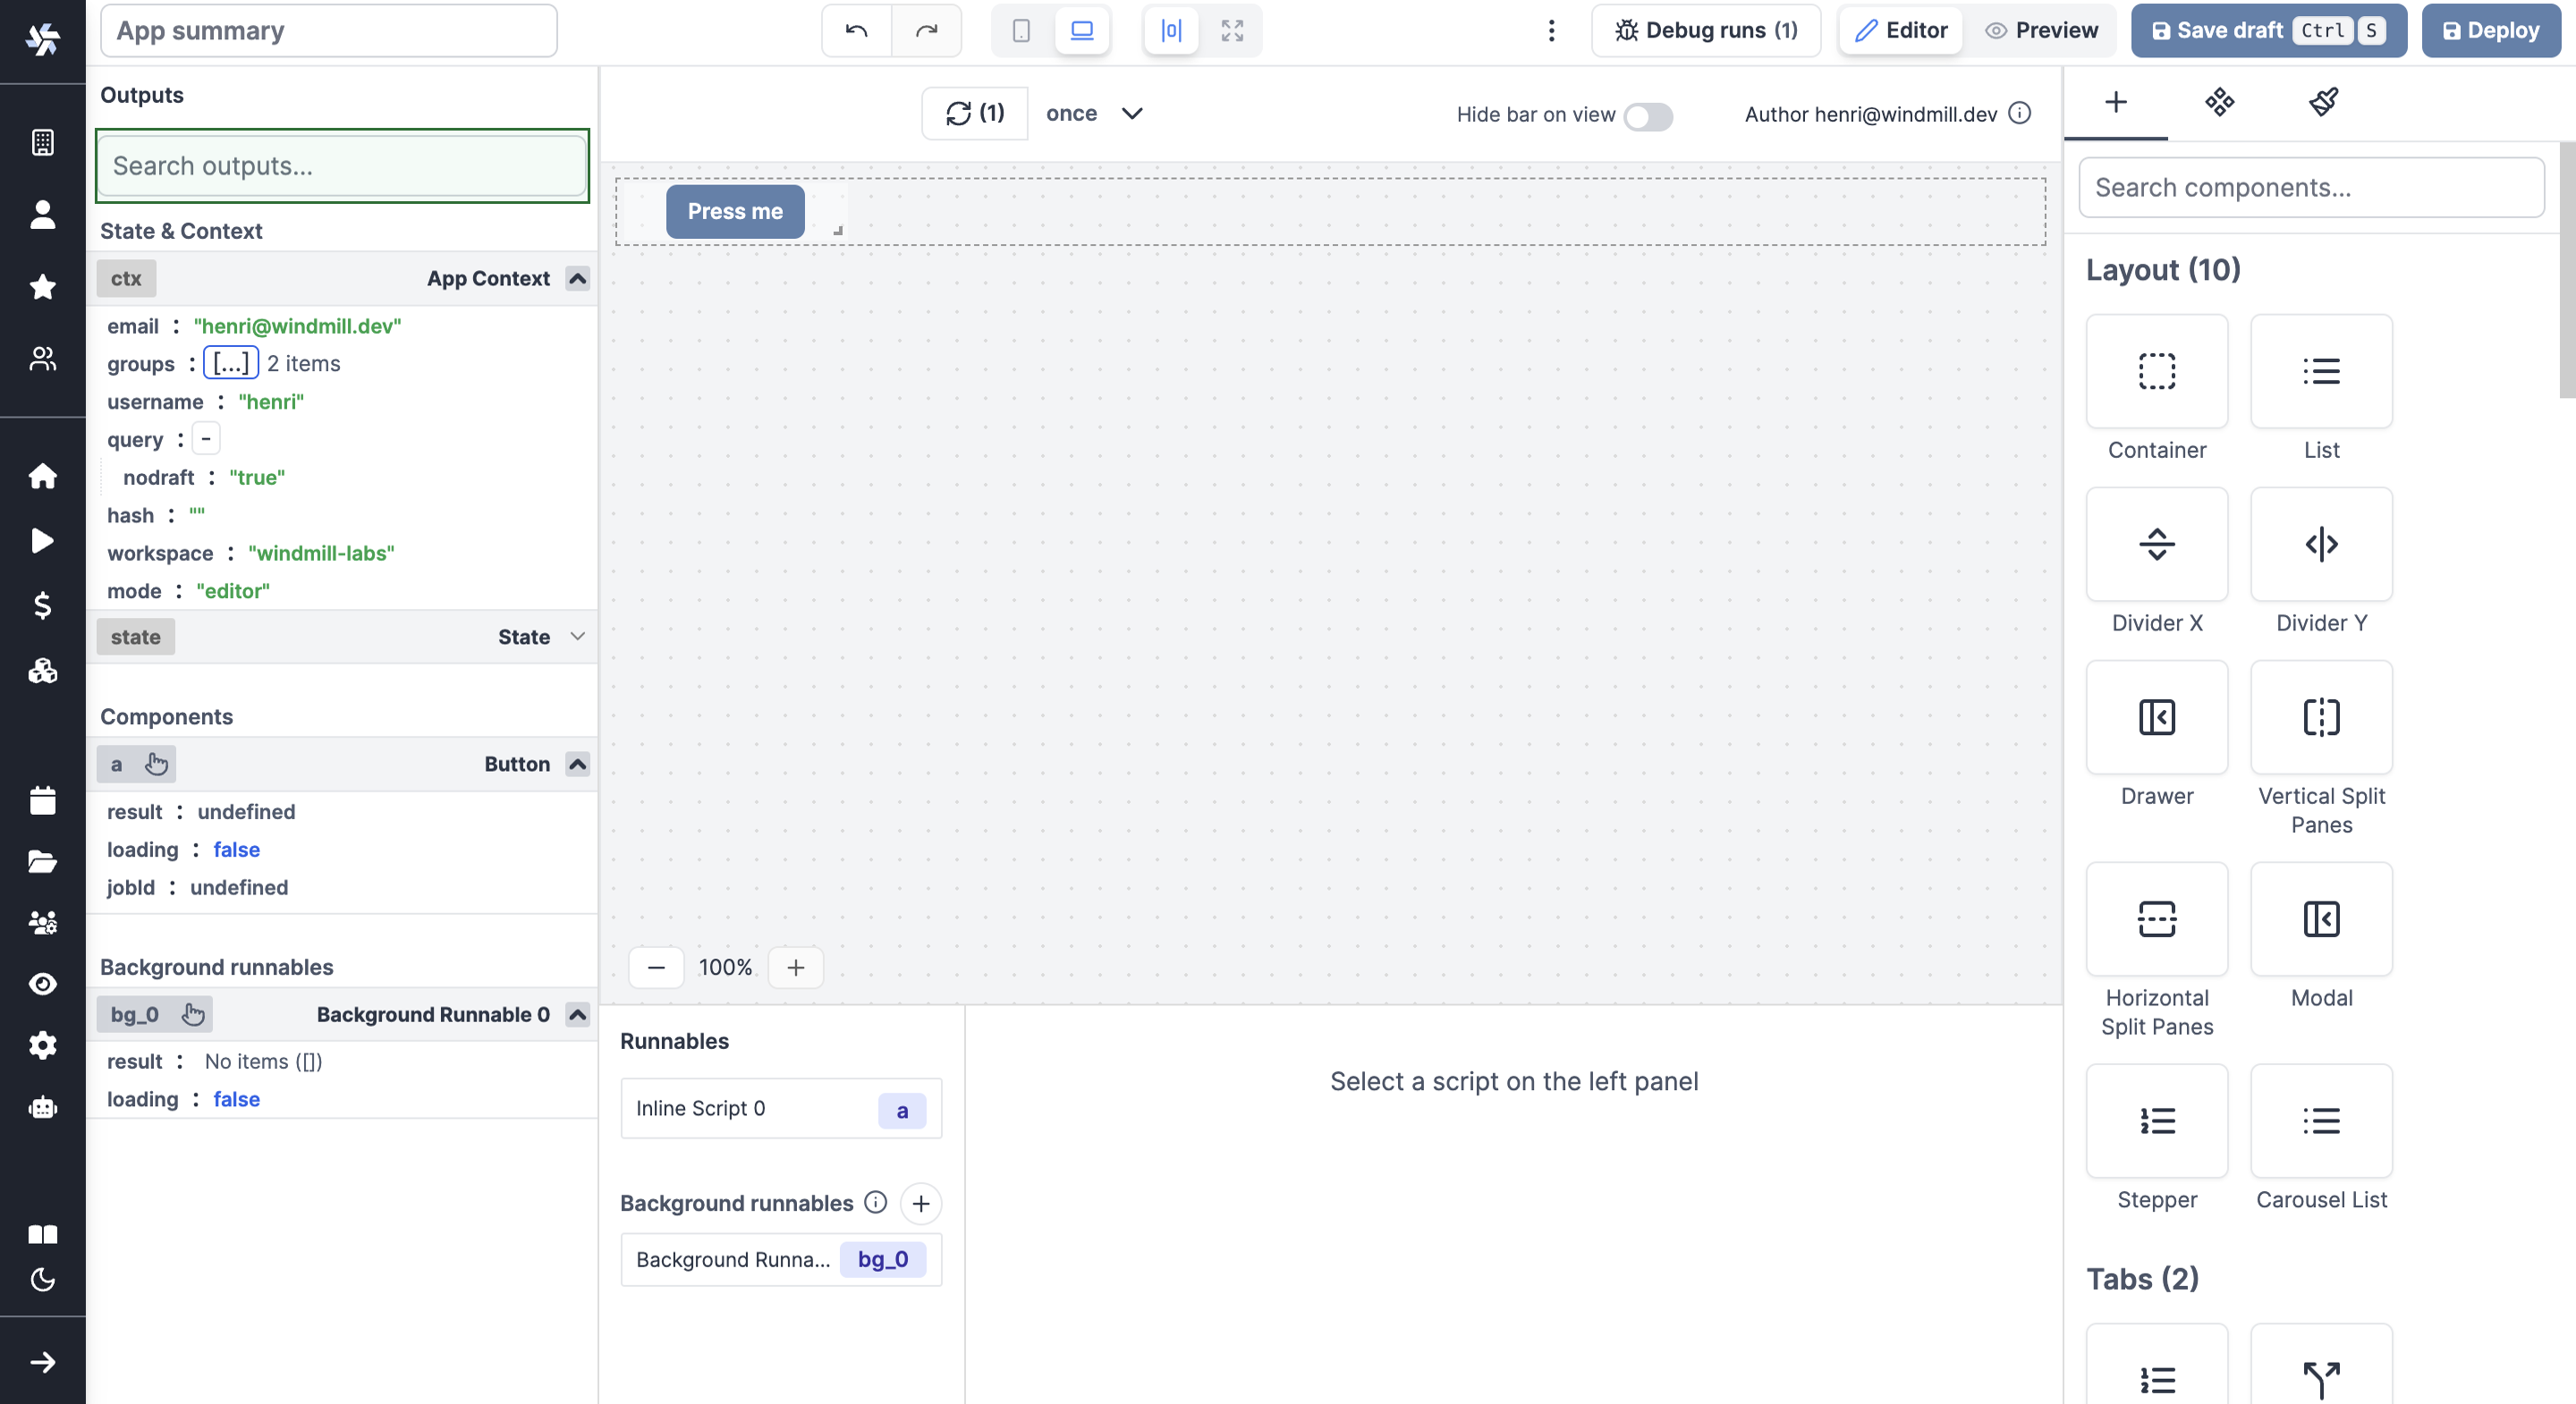
Task: Expand the Button component section
Action: coord(576,763)
